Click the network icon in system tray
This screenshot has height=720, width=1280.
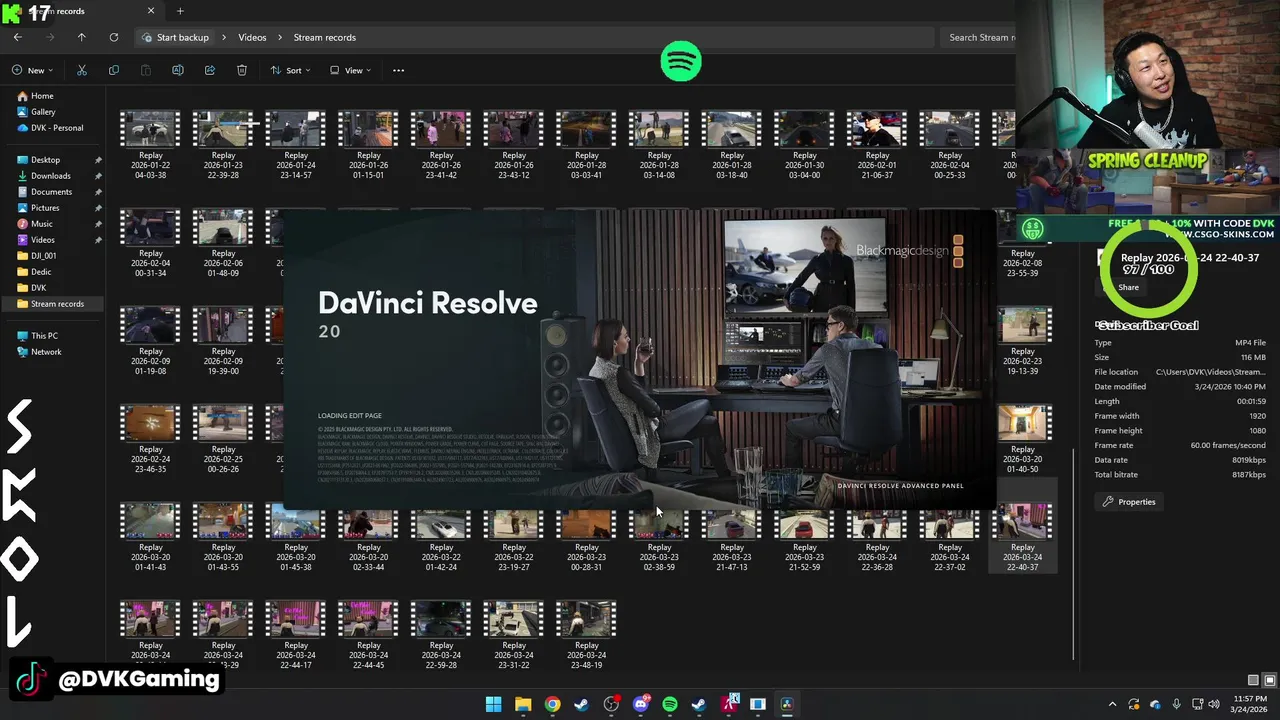pyautogui.click(x=1199, y=705)
